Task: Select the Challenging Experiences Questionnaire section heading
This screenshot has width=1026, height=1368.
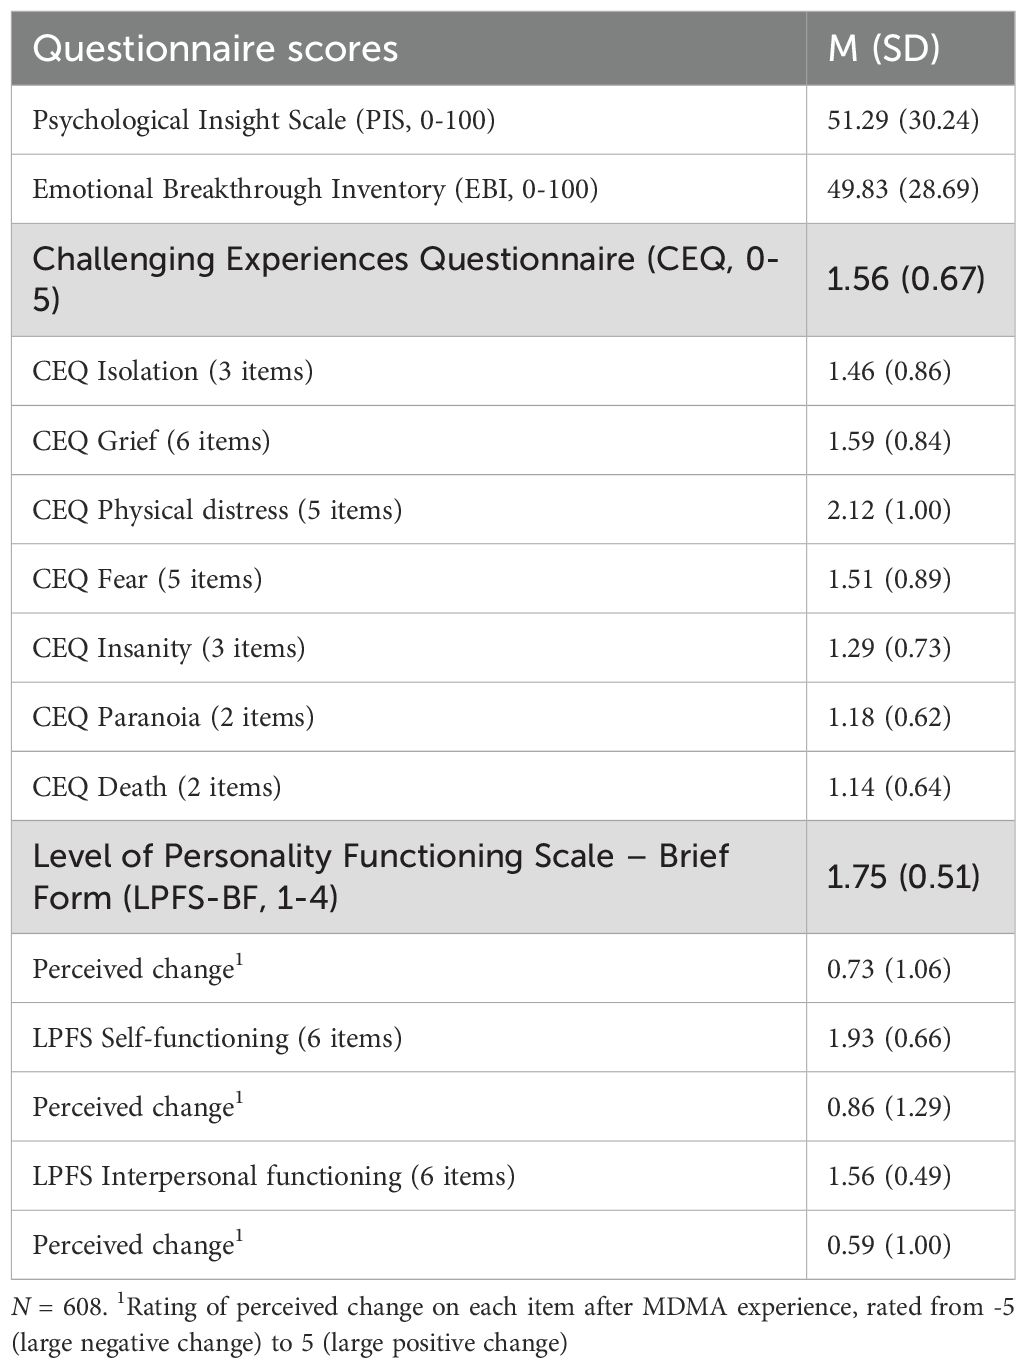Action: (406, 278)
